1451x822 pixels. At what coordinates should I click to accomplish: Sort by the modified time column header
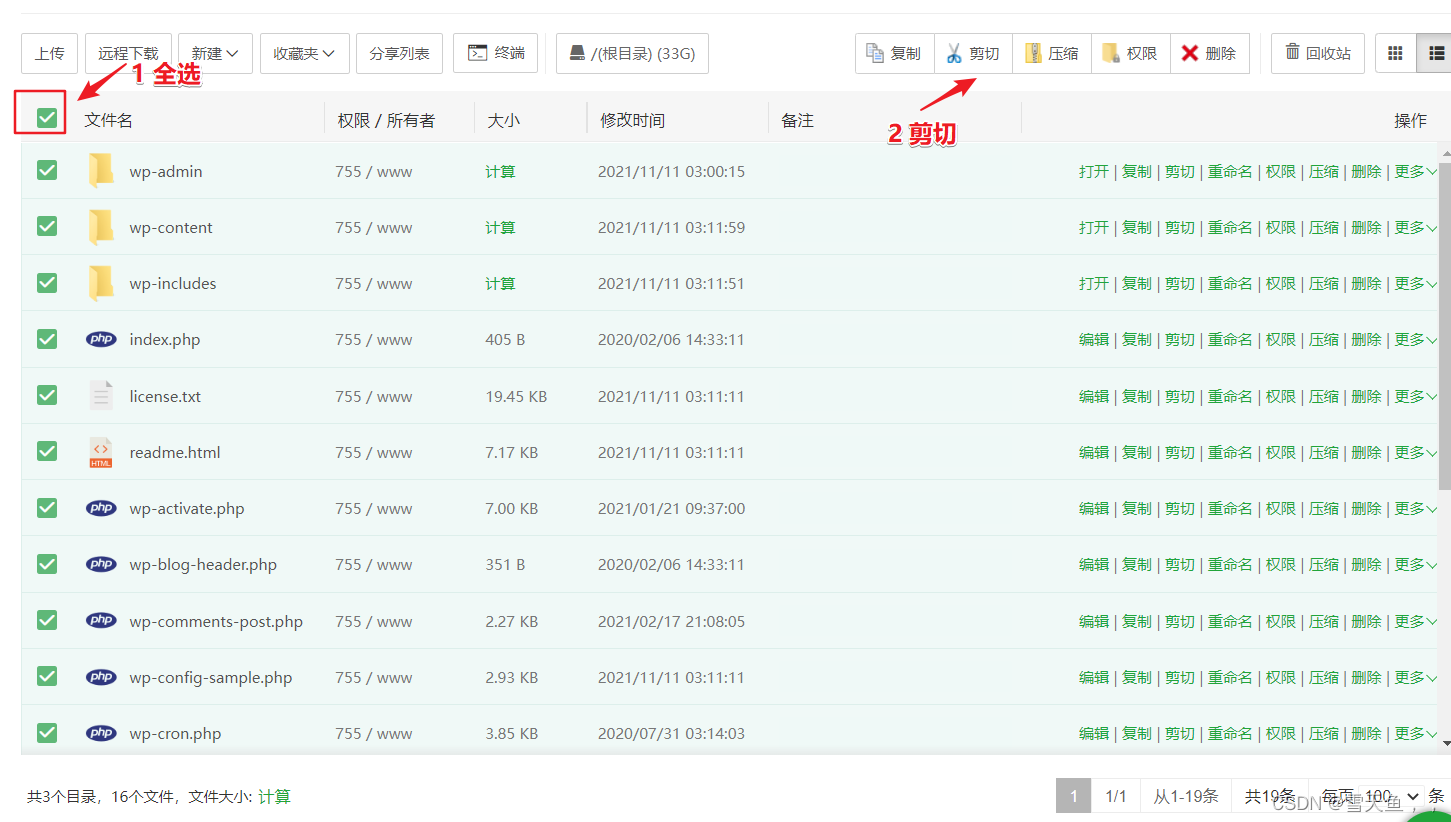click(x=632, y=120)
